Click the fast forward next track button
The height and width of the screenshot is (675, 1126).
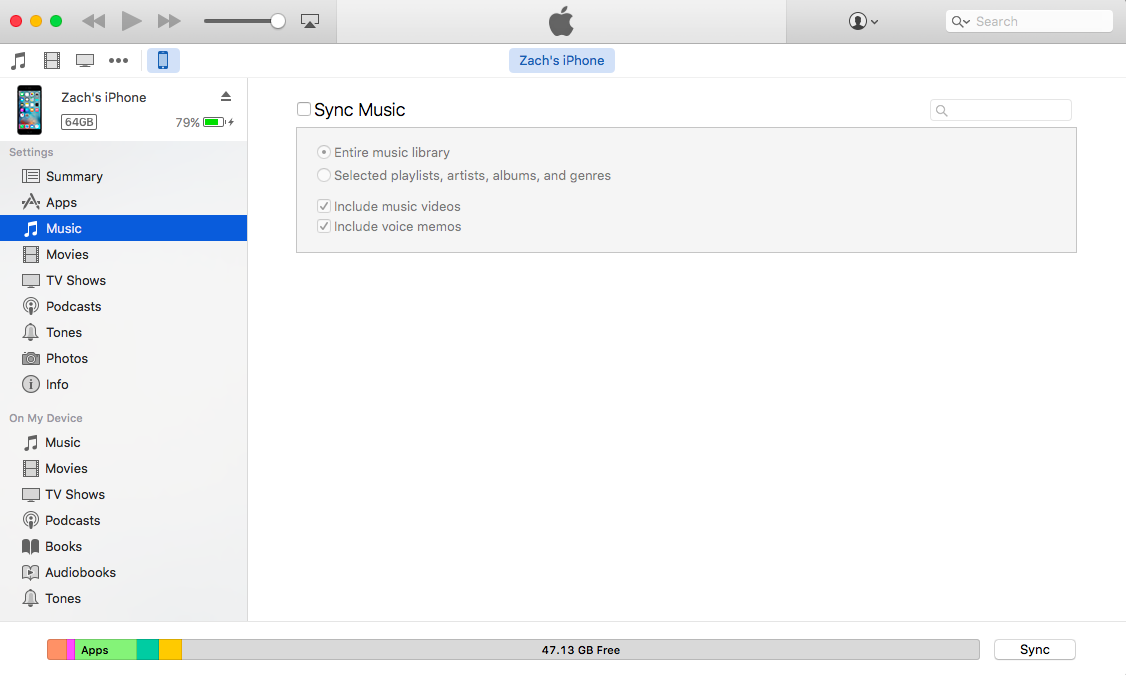[x=169, y=21]
